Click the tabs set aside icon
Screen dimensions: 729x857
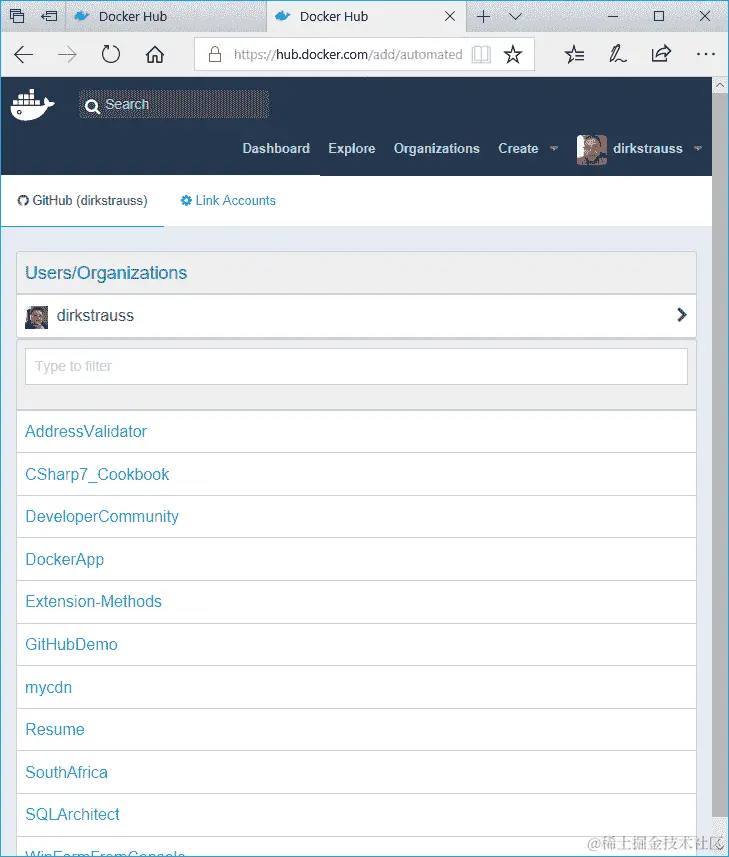[17, 16]
